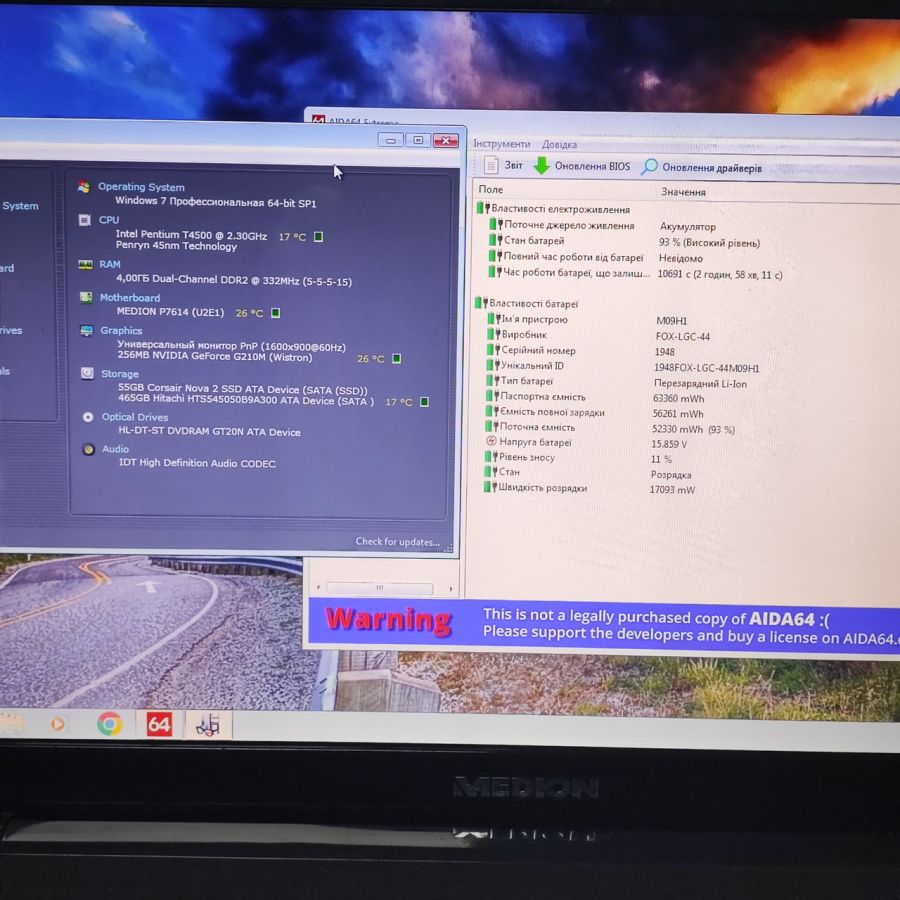Viewport: 900px width, 900px height.
Task: Click Check for updates link in Speccy
Action: (x=397, y=541)
